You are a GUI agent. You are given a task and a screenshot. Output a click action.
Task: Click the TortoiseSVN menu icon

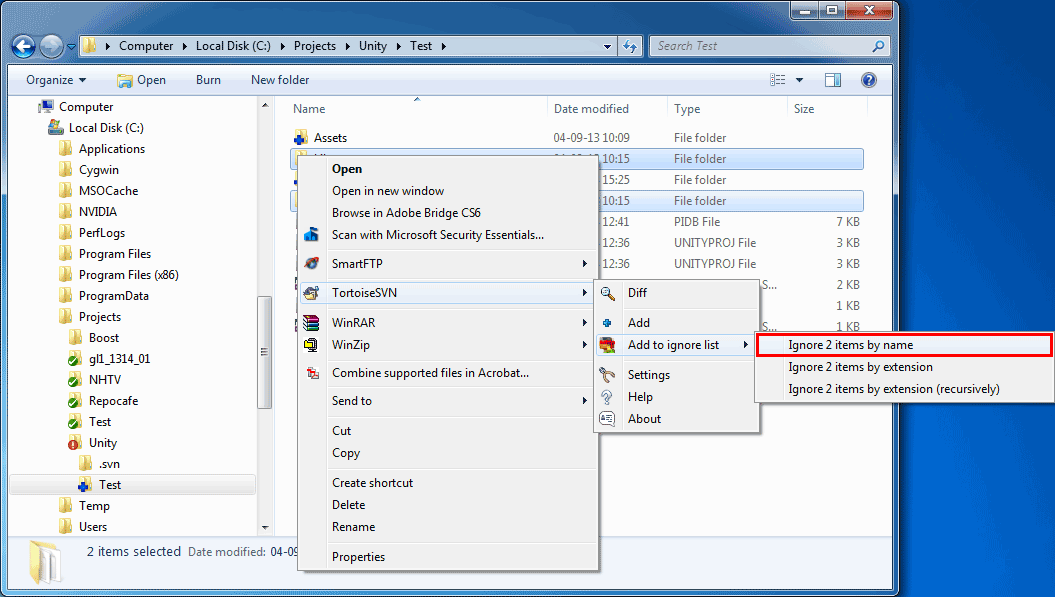tap(311, 293)
